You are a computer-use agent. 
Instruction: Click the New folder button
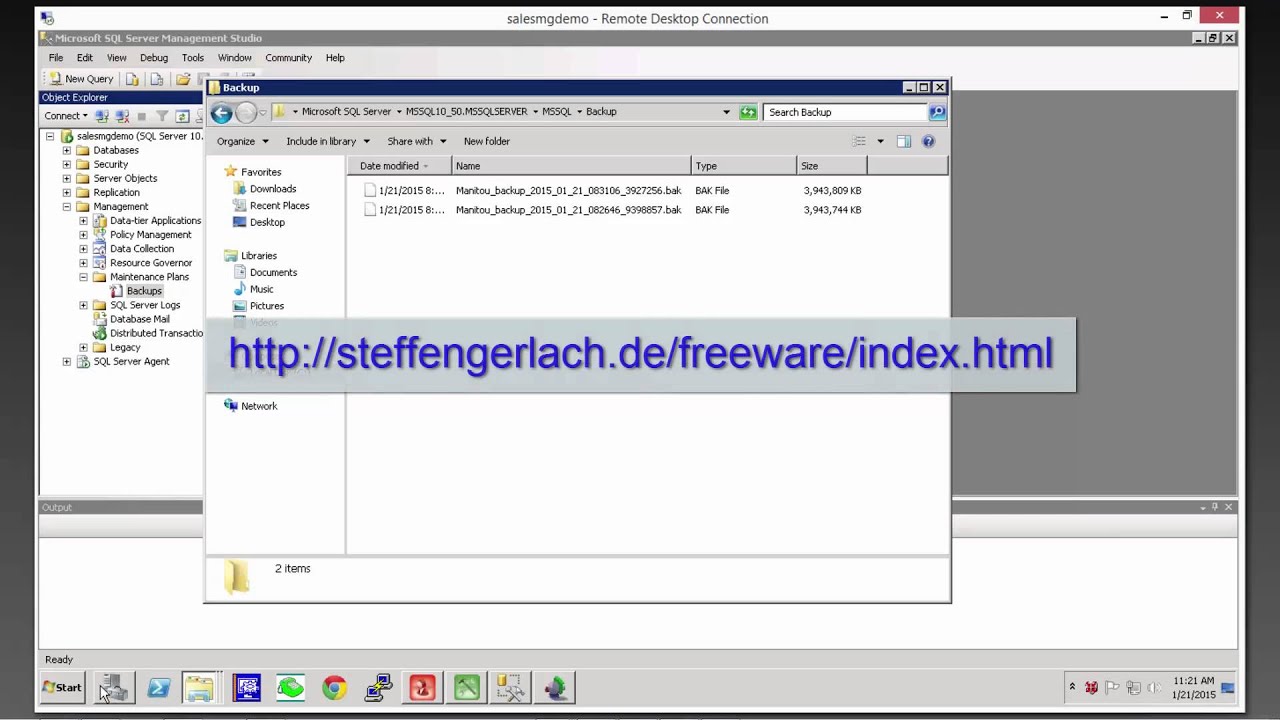tap(487, 141)
